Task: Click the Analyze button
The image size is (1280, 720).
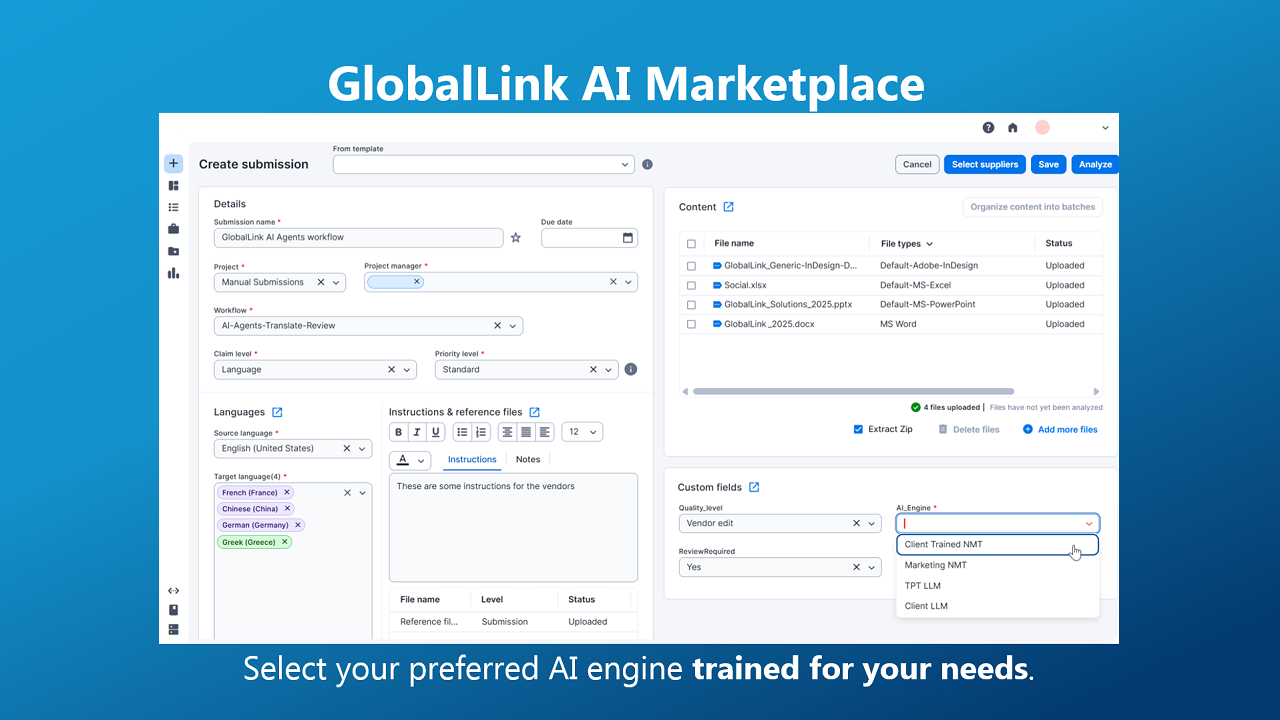Action: pos(1095,164)
